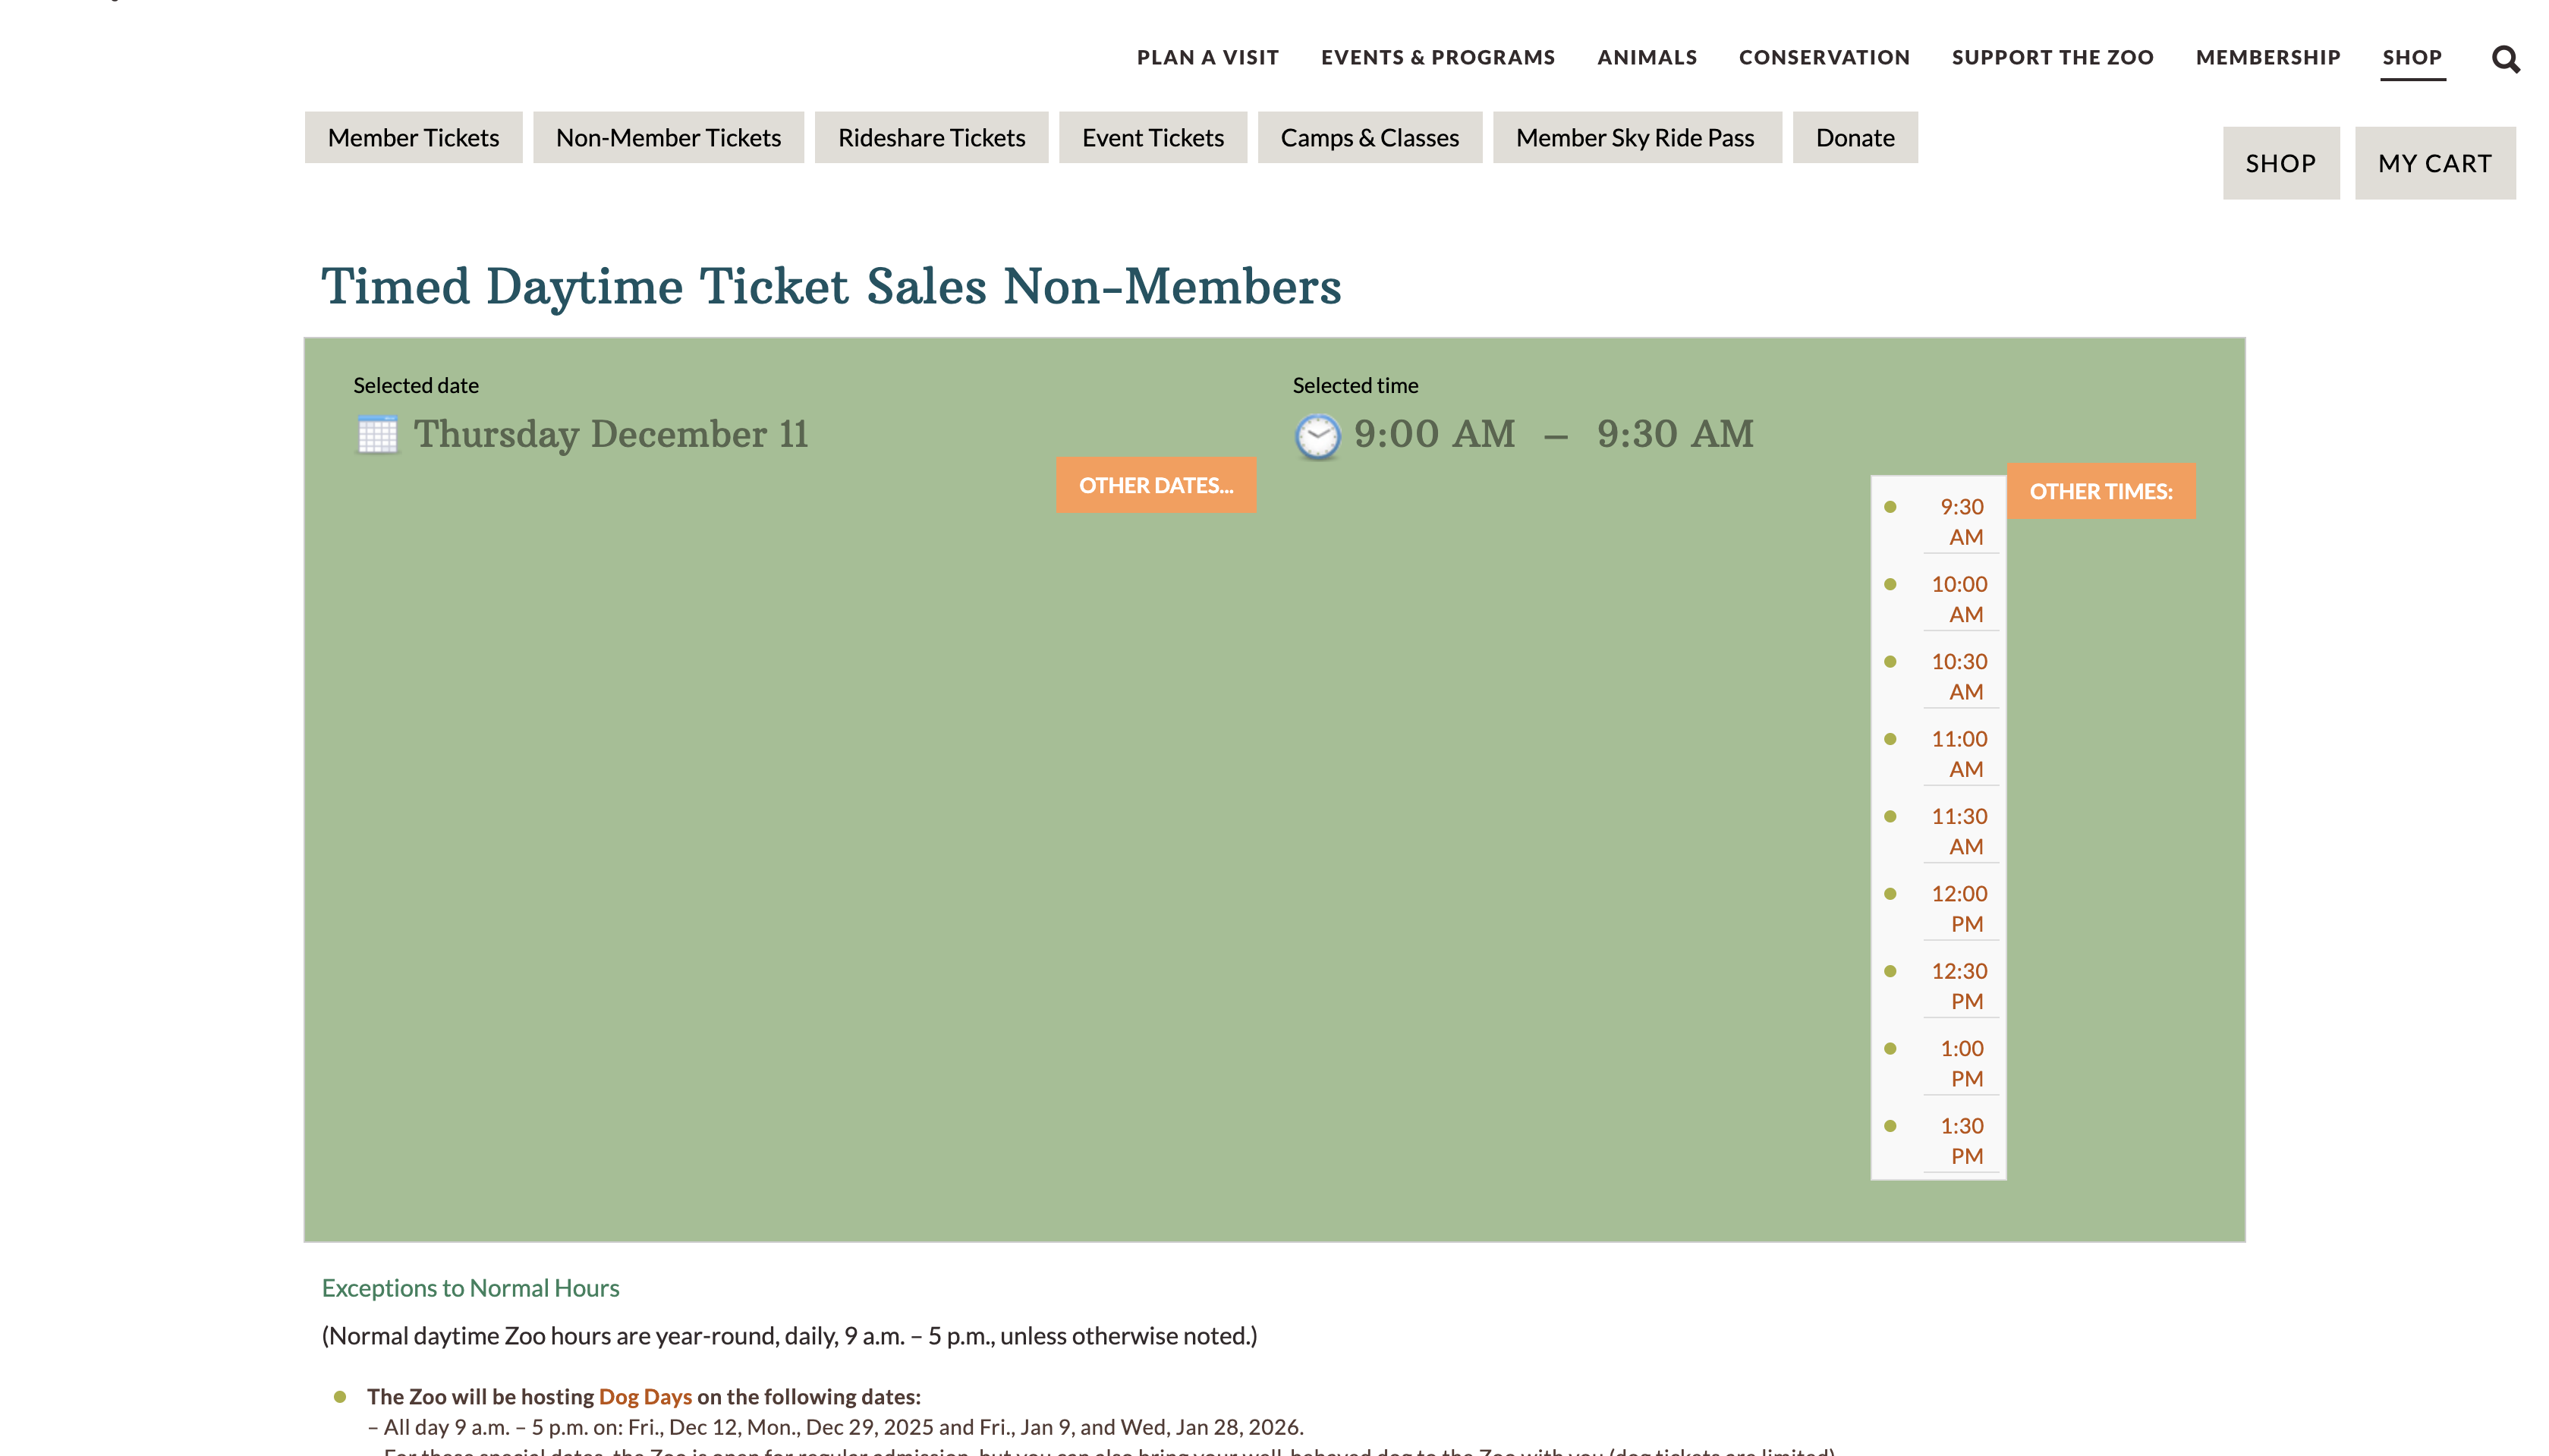Select the 10:30 AM time slot

click(1961, 677)
